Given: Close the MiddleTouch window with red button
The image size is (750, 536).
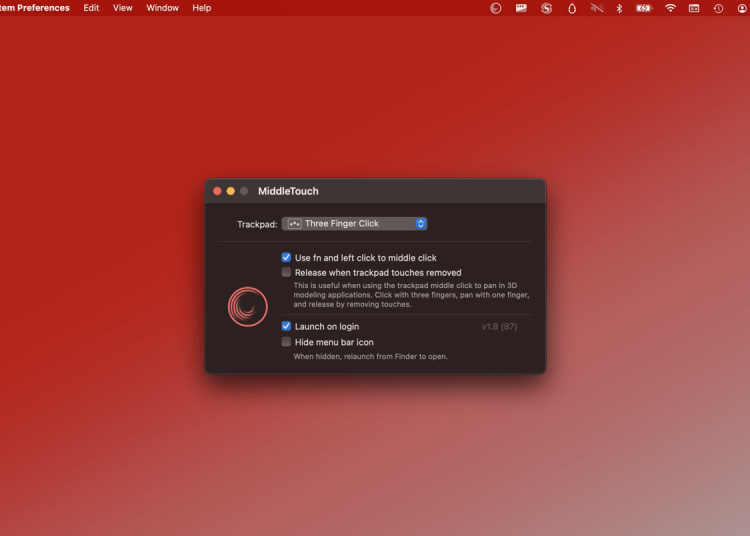Looking at the screenshot, I should pyautogui.click(x=217, y=191).
